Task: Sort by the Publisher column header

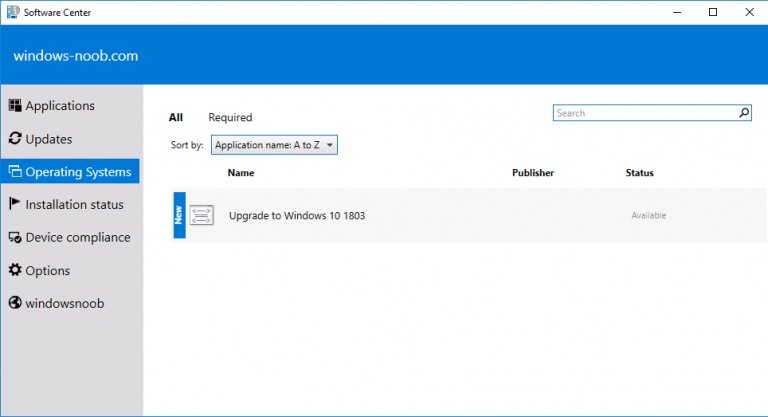Action: click(x=533, y=173)
